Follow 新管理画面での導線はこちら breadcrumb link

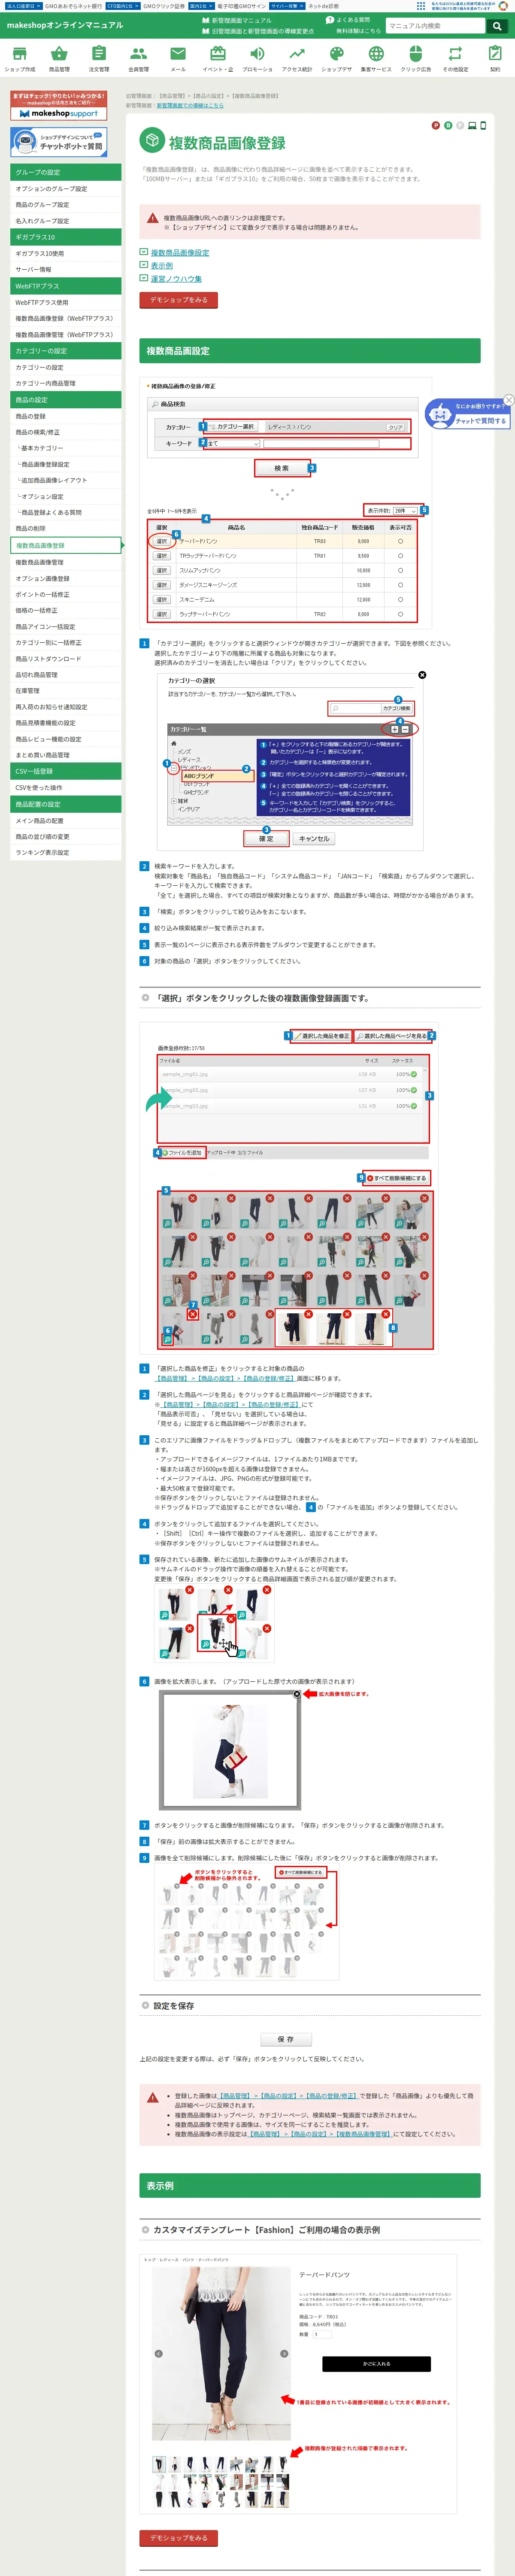pos(190,105)
